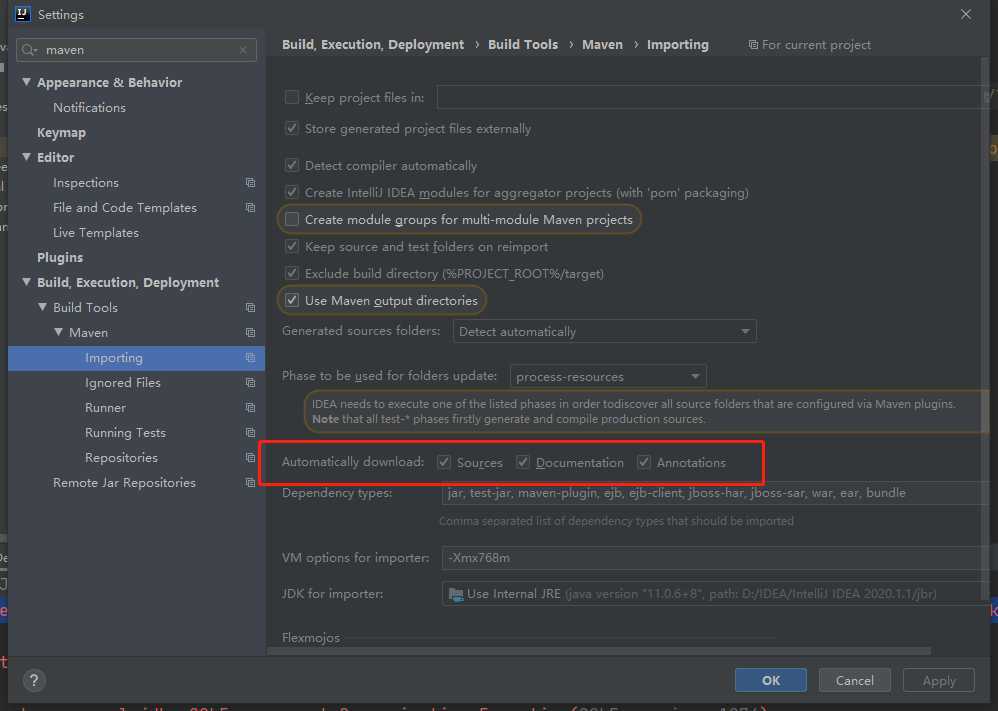Click the project-level icon next to Runner
The height and width of the screenshot is (711, 998).
(250, 407)
